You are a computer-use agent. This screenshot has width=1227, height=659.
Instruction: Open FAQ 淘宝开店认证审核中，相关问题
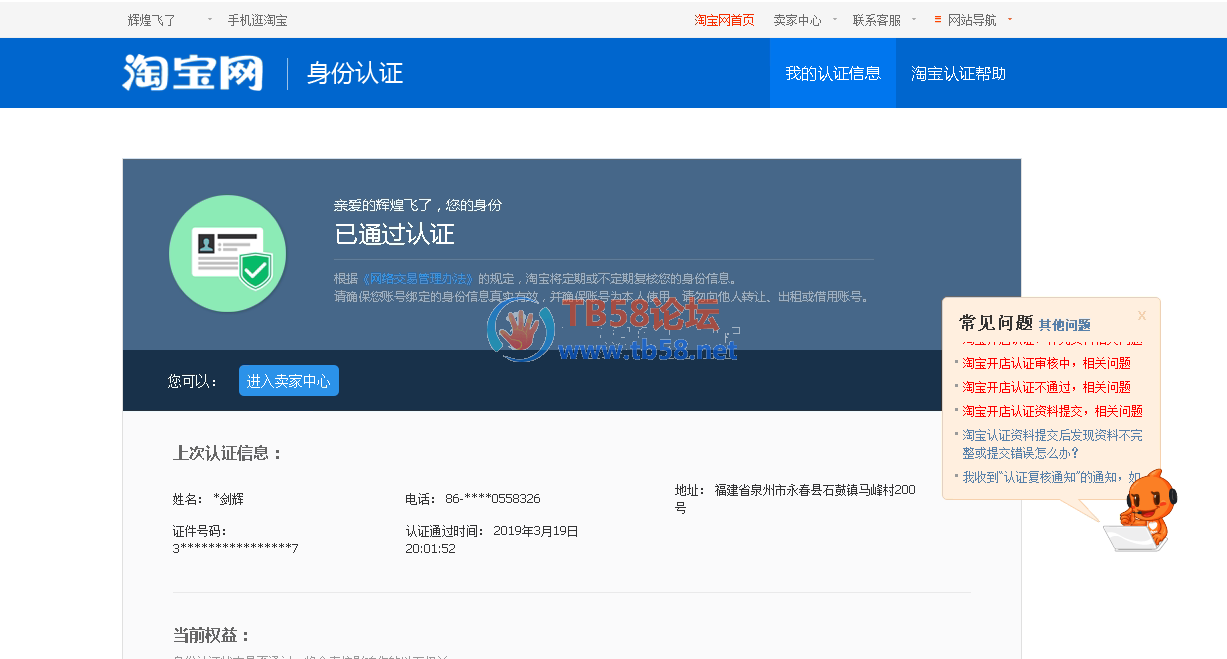click(x=1046, y=363)
